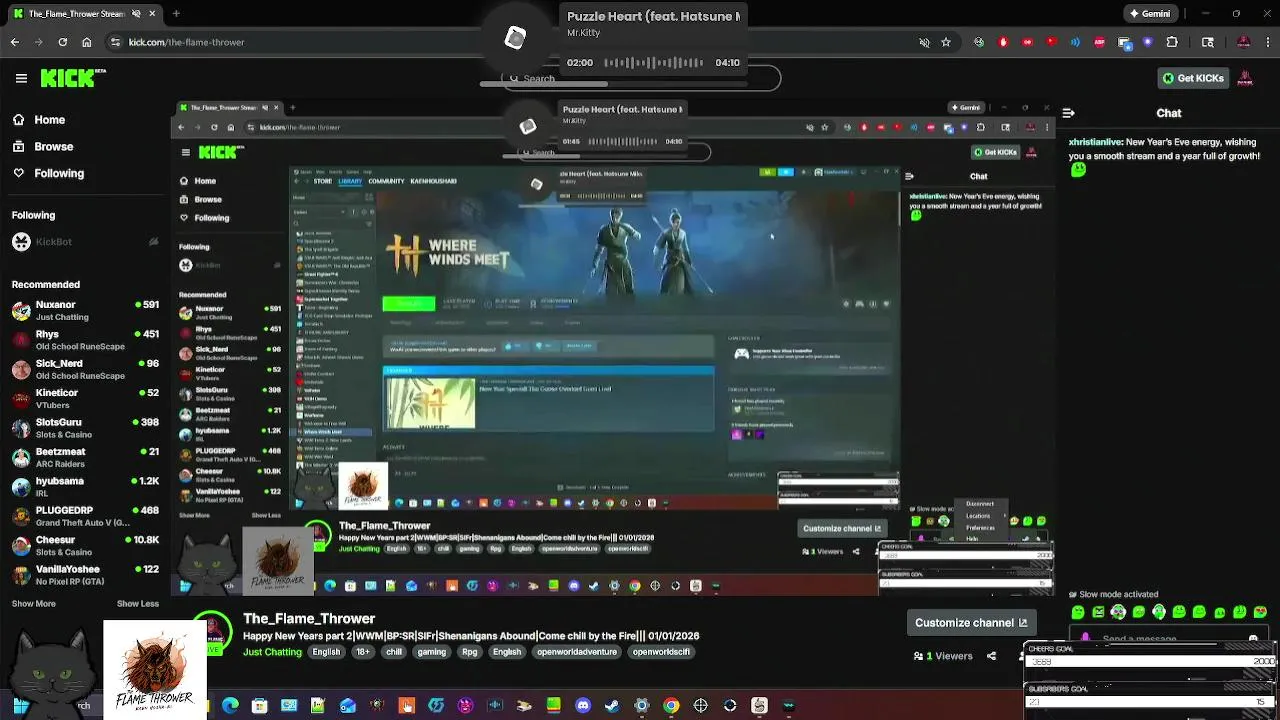Click the 18+ stream tag
Viewport: 1280px width, 720px height.
pos(363,652)
